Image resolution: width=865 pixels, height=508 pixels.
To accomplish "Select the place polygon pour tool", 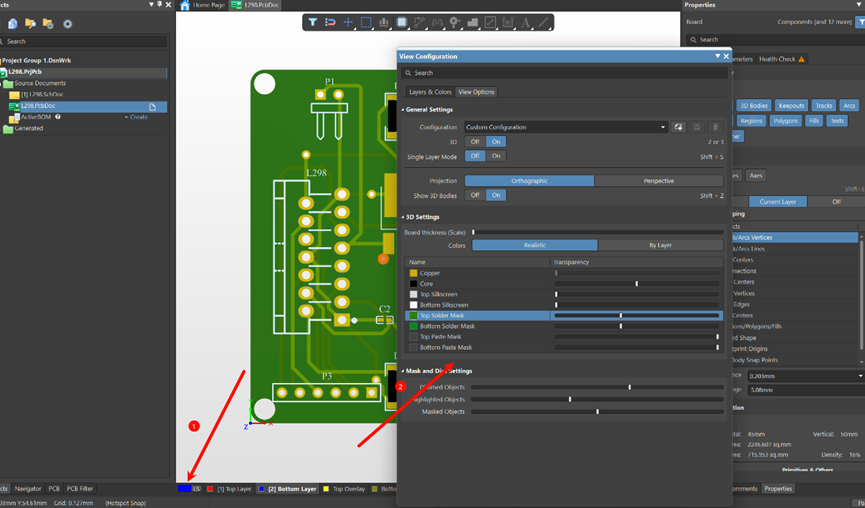I will (x=472, y=23).
